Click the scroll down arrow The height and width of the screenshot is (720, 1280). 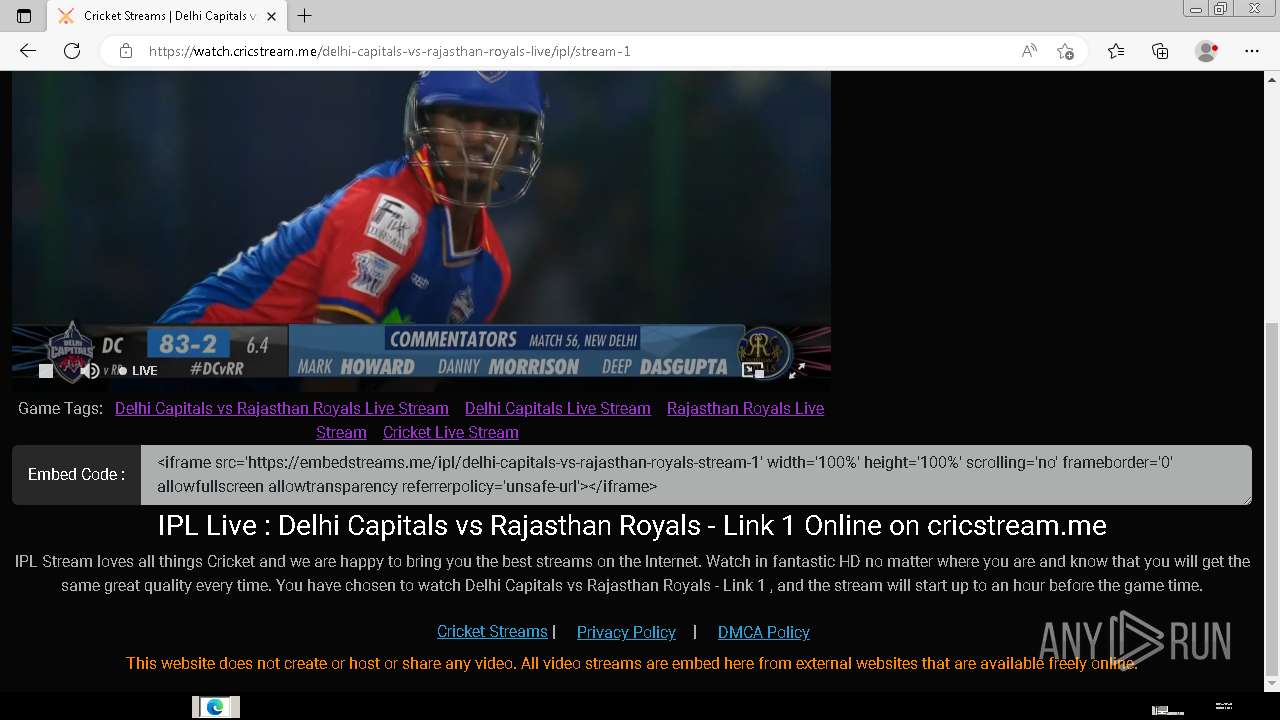(1272, 684)
